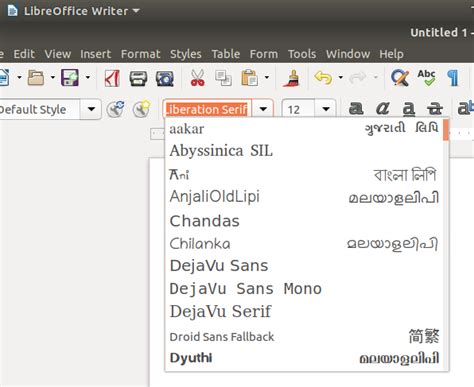The image size is (474, 387).
Task: Run spelling check Abc icon
Action: click(426, 77)
